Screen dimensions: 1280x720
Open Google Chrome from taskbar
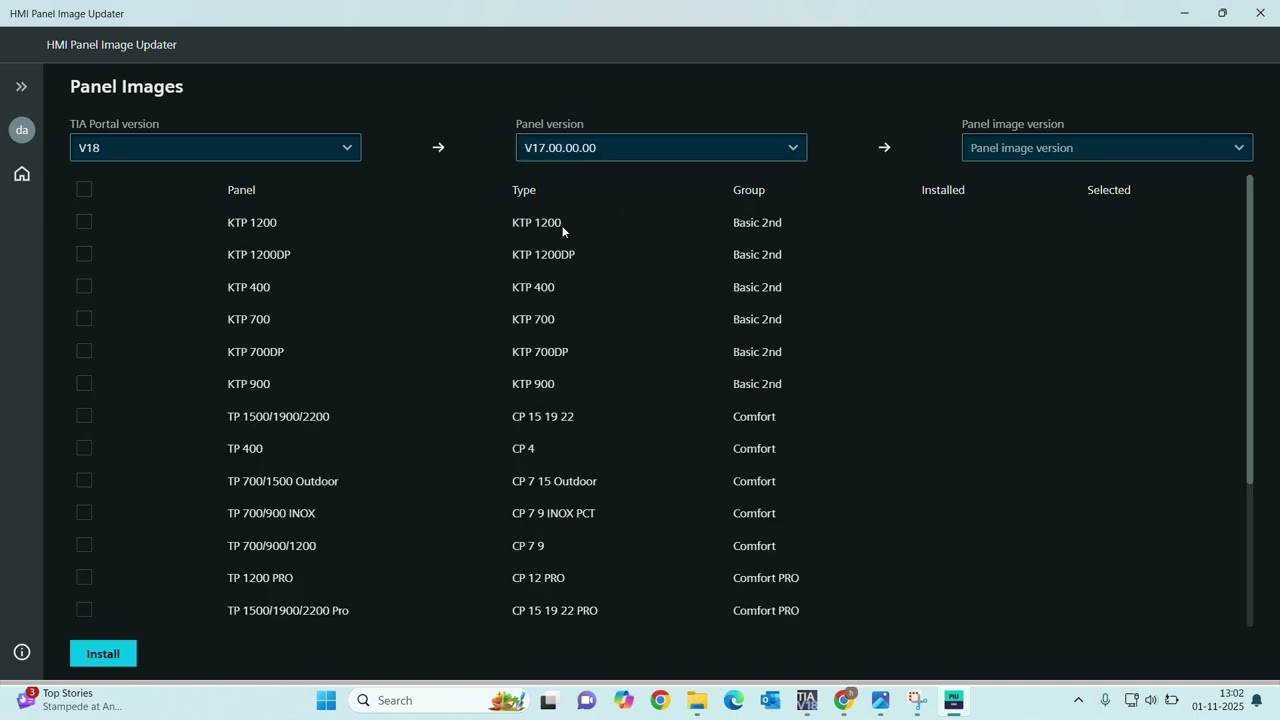point(660,701)
